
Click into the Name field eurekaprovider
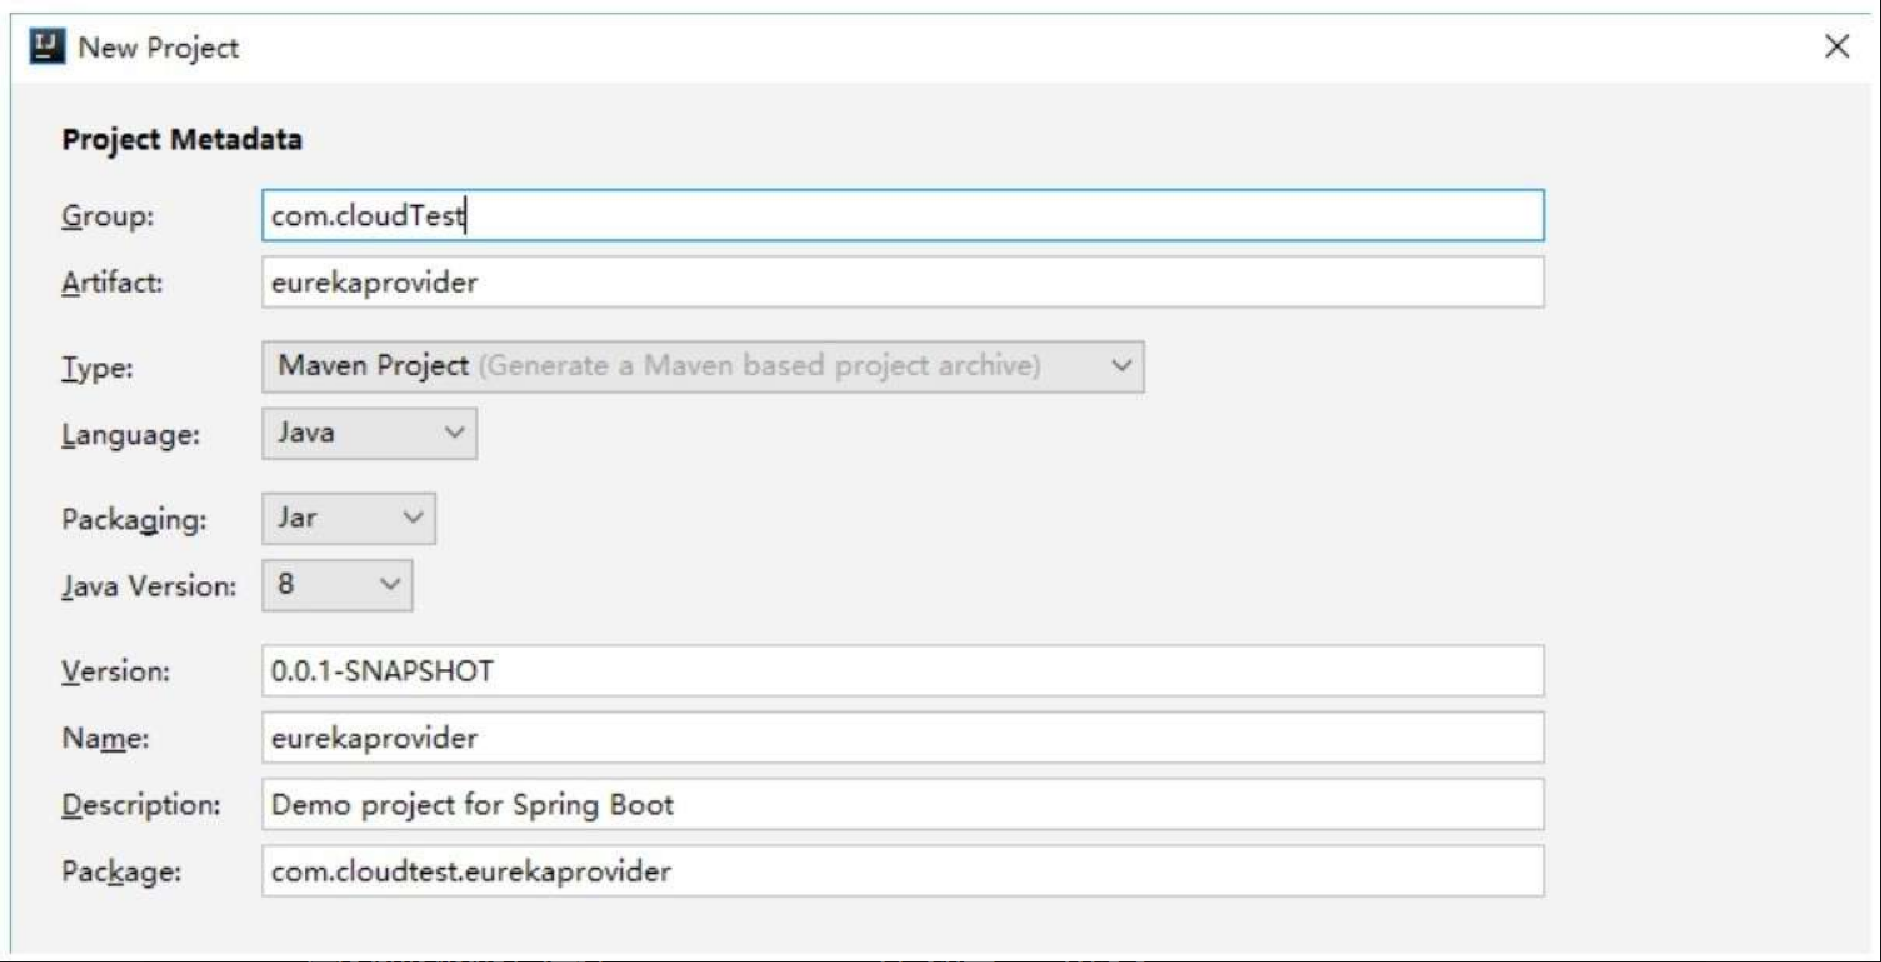902,738
